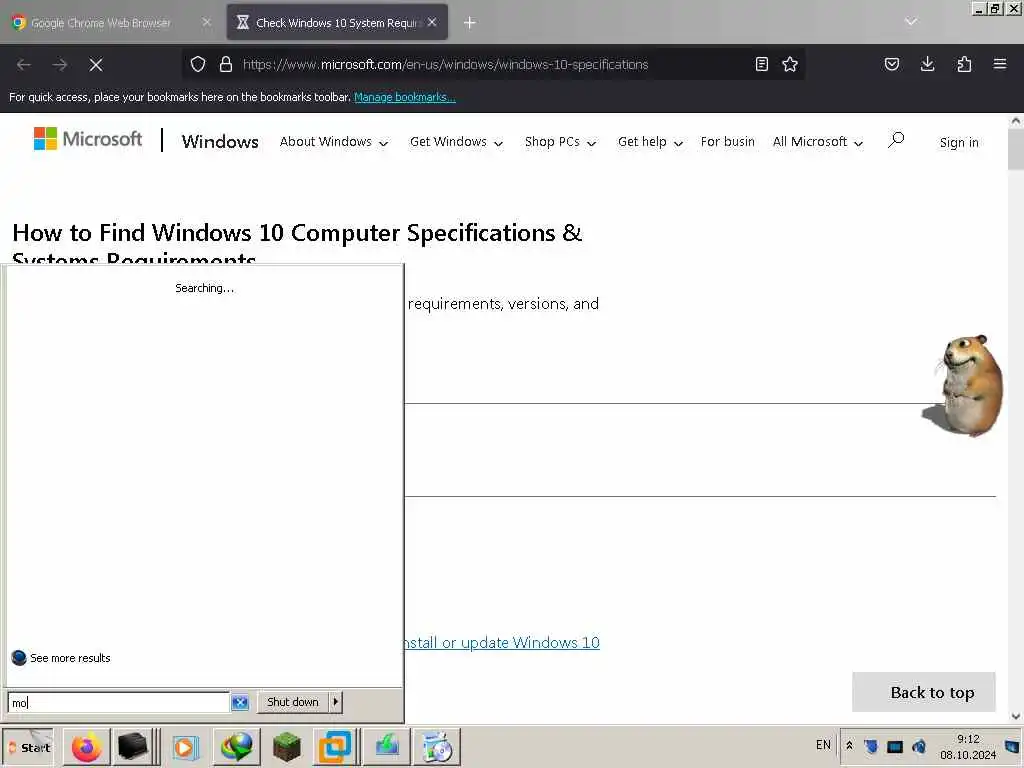Viewport: 1024px width, 768px height.
Task: Expand the Get help menu
Action: [650, 142]
